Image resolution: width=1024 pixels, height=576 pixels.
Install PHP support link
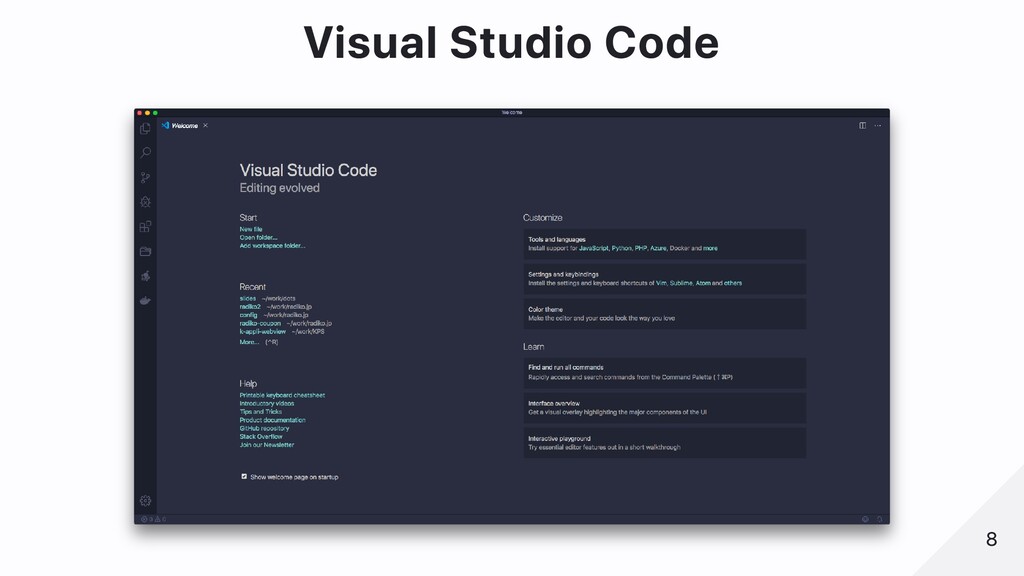[641, 248]
